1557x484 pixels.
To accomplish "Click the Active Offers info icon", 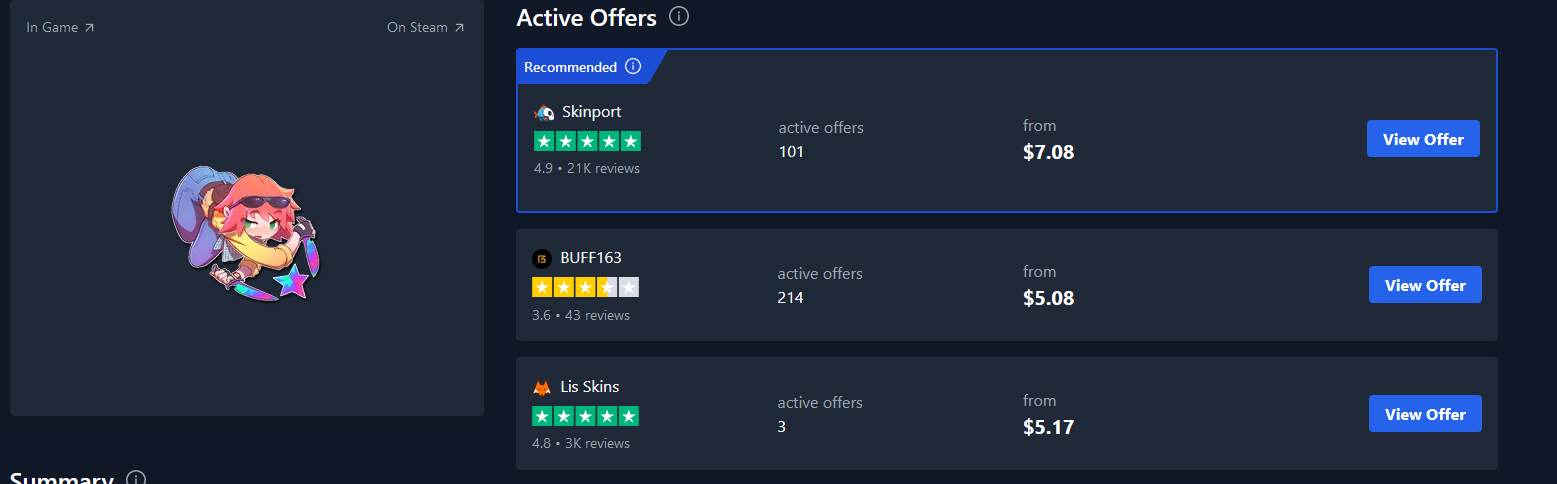I will [679, 17].
